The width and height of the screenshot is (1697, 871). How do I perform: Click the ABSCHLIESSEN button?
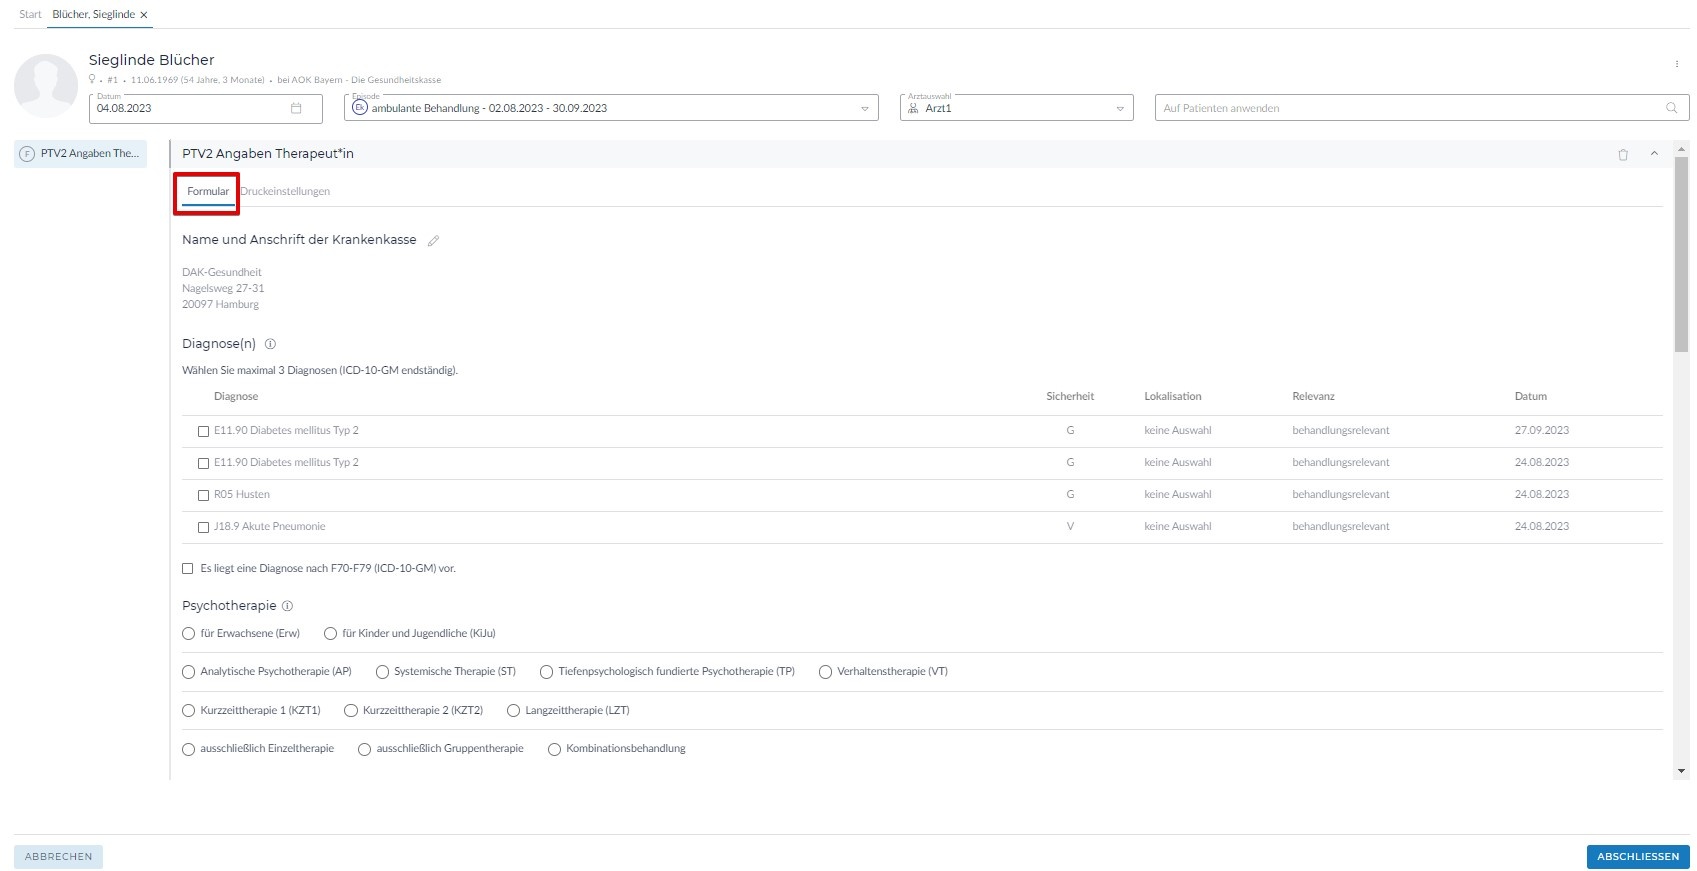click(1637, 857)
